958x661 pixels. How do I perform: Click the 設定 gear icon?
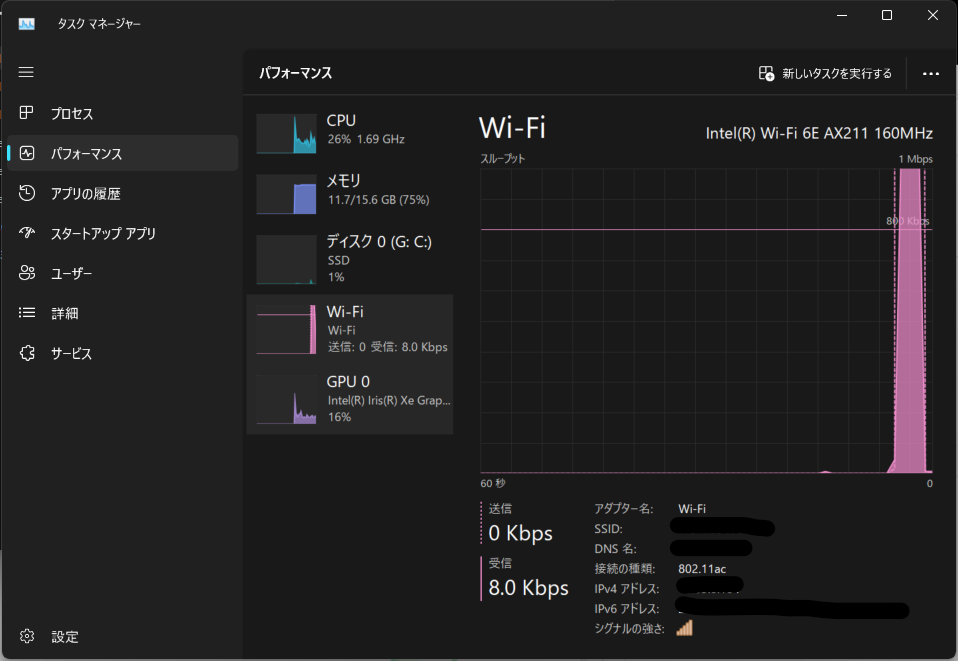[26, 636]
